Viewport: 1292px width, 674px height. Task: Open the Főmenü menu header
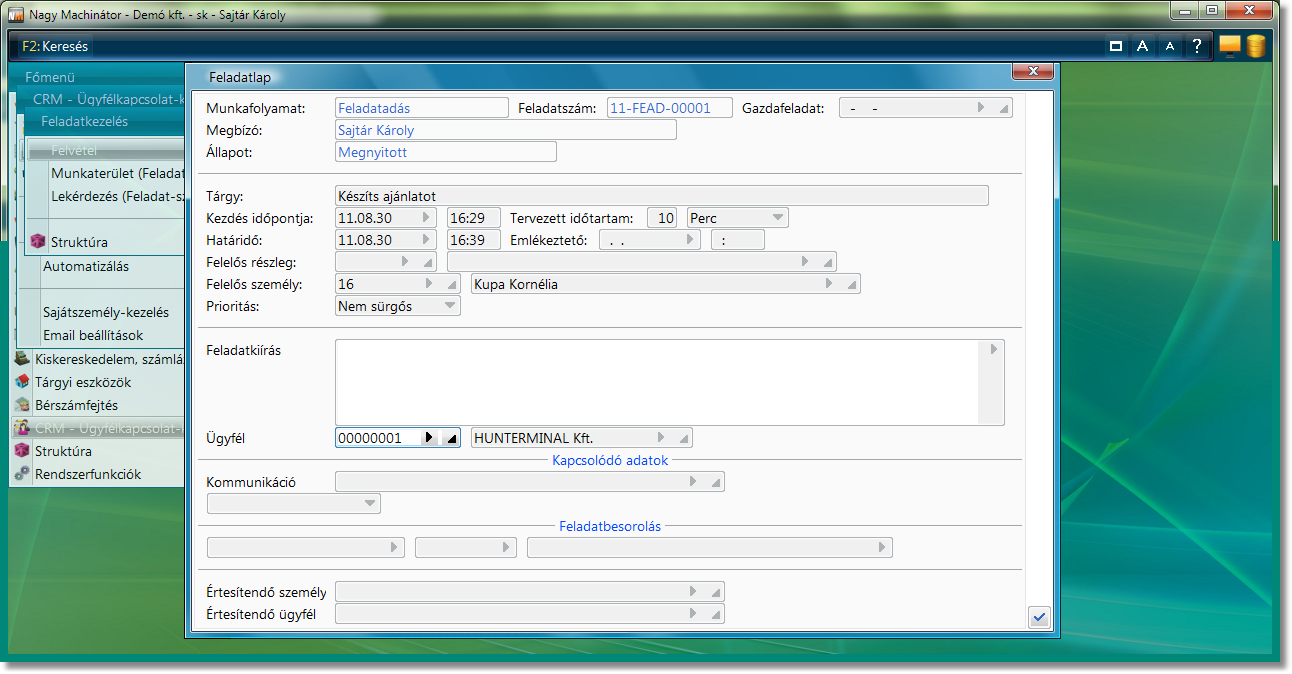[x=50, y=77]
